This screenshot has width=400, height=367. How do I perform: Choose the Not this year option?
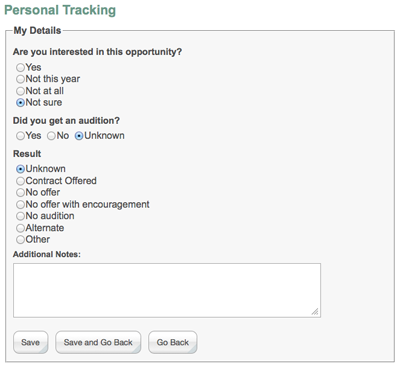coord(20,79)
